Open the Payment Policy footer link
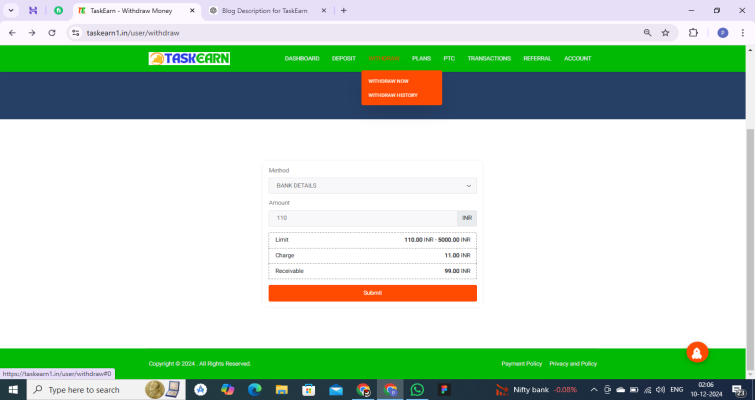 click(521, 364)
